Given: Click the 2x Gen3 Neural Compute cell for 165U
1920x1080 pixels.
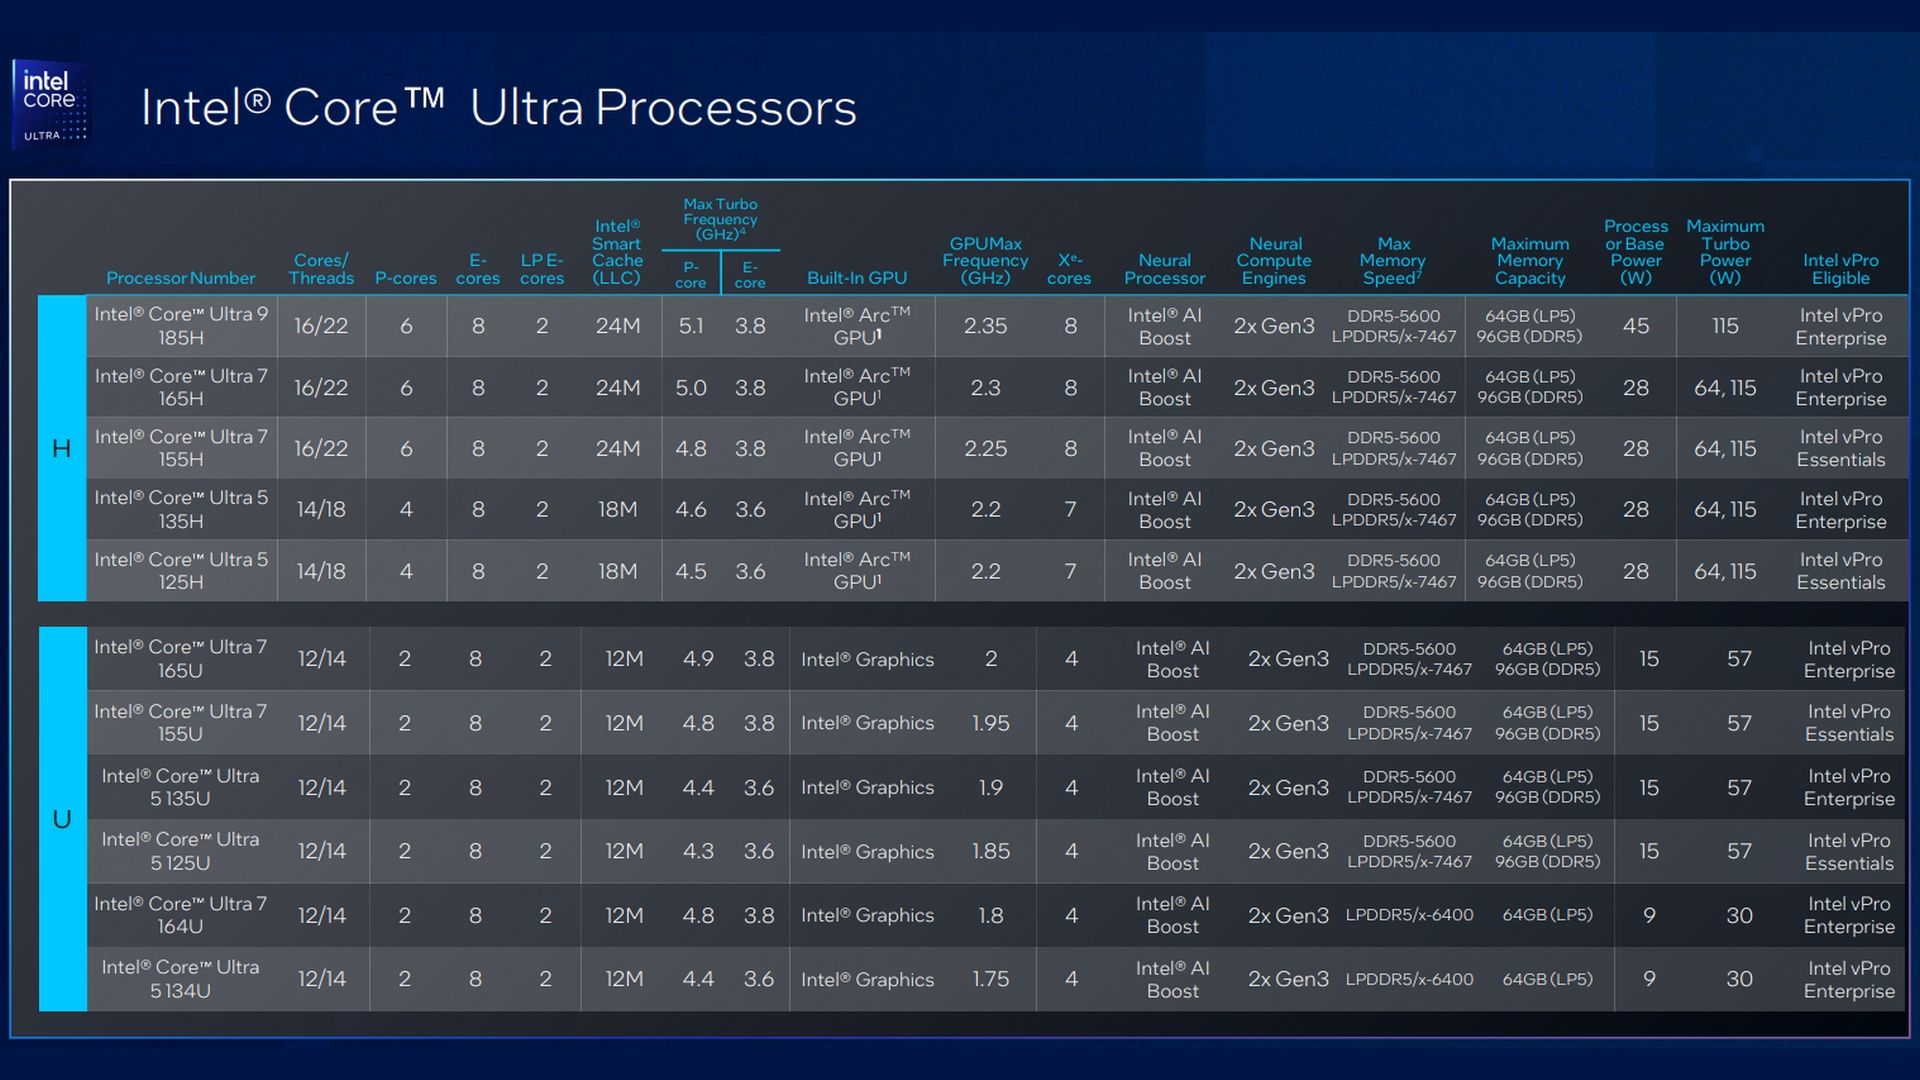Looking at the screenshot, I should pyautogui.click(x=1288, y=659).
